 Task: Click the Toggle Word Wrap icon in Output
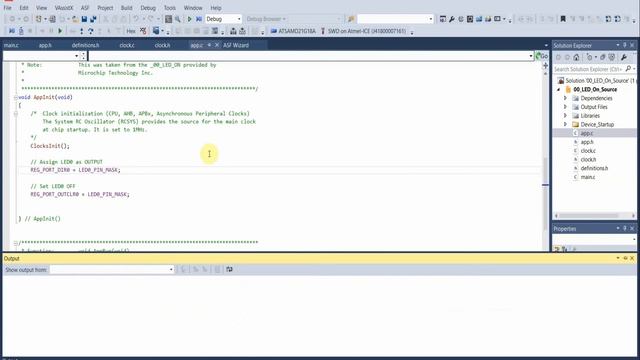(229, 269)
